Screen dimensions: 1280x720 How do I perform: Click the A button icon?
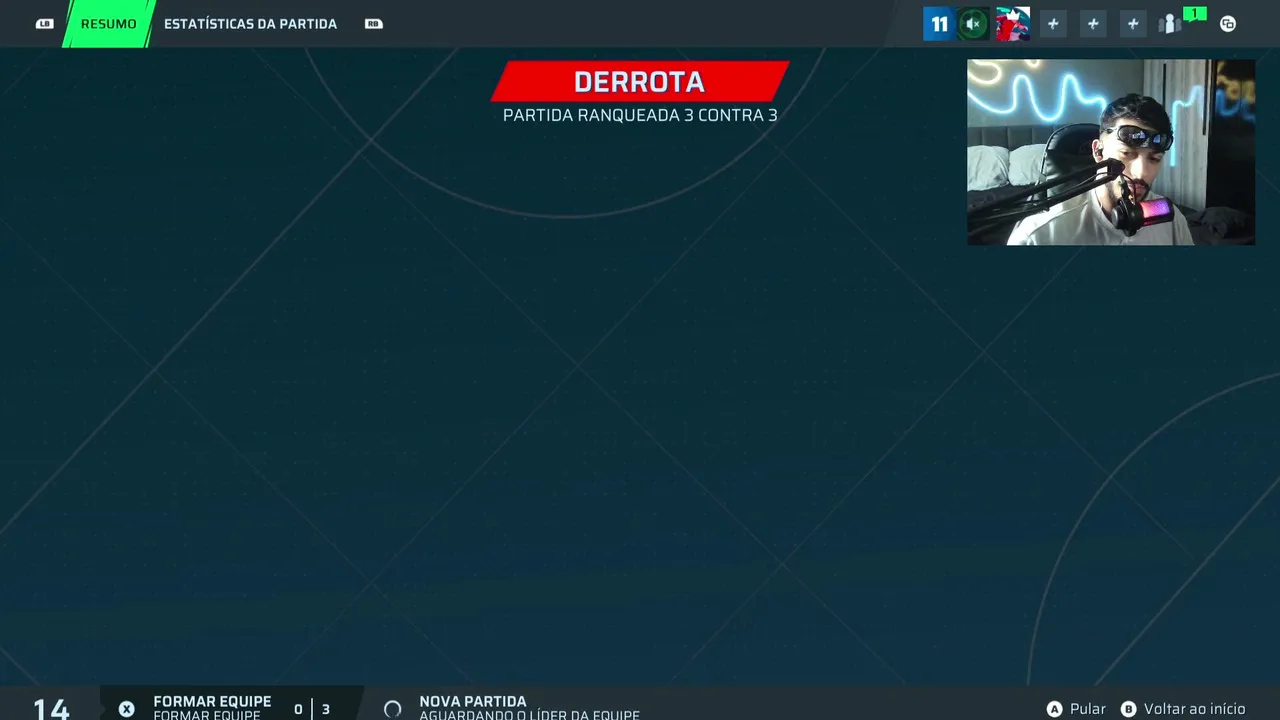pos(1054,709)
